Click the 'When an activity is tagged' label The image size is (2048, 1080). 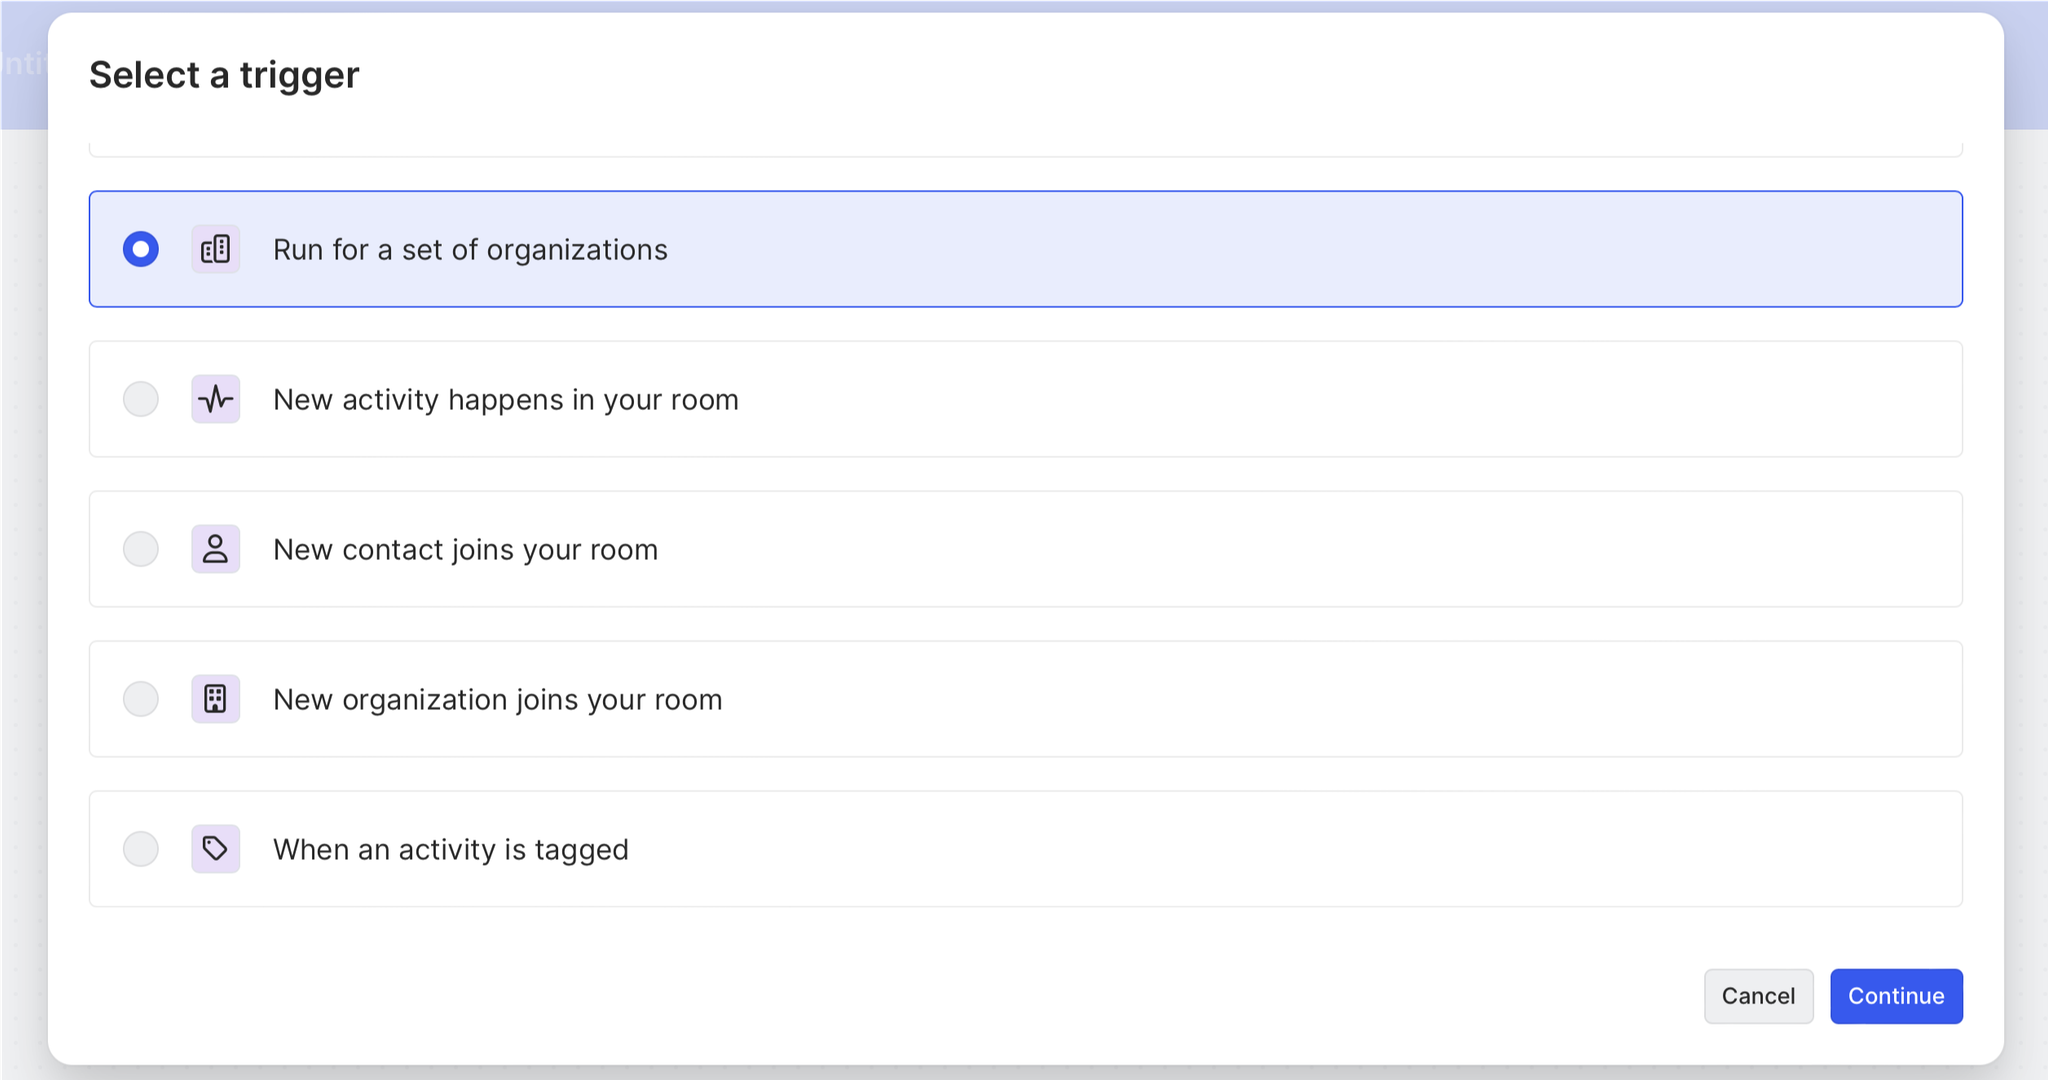tap(450, 849)
